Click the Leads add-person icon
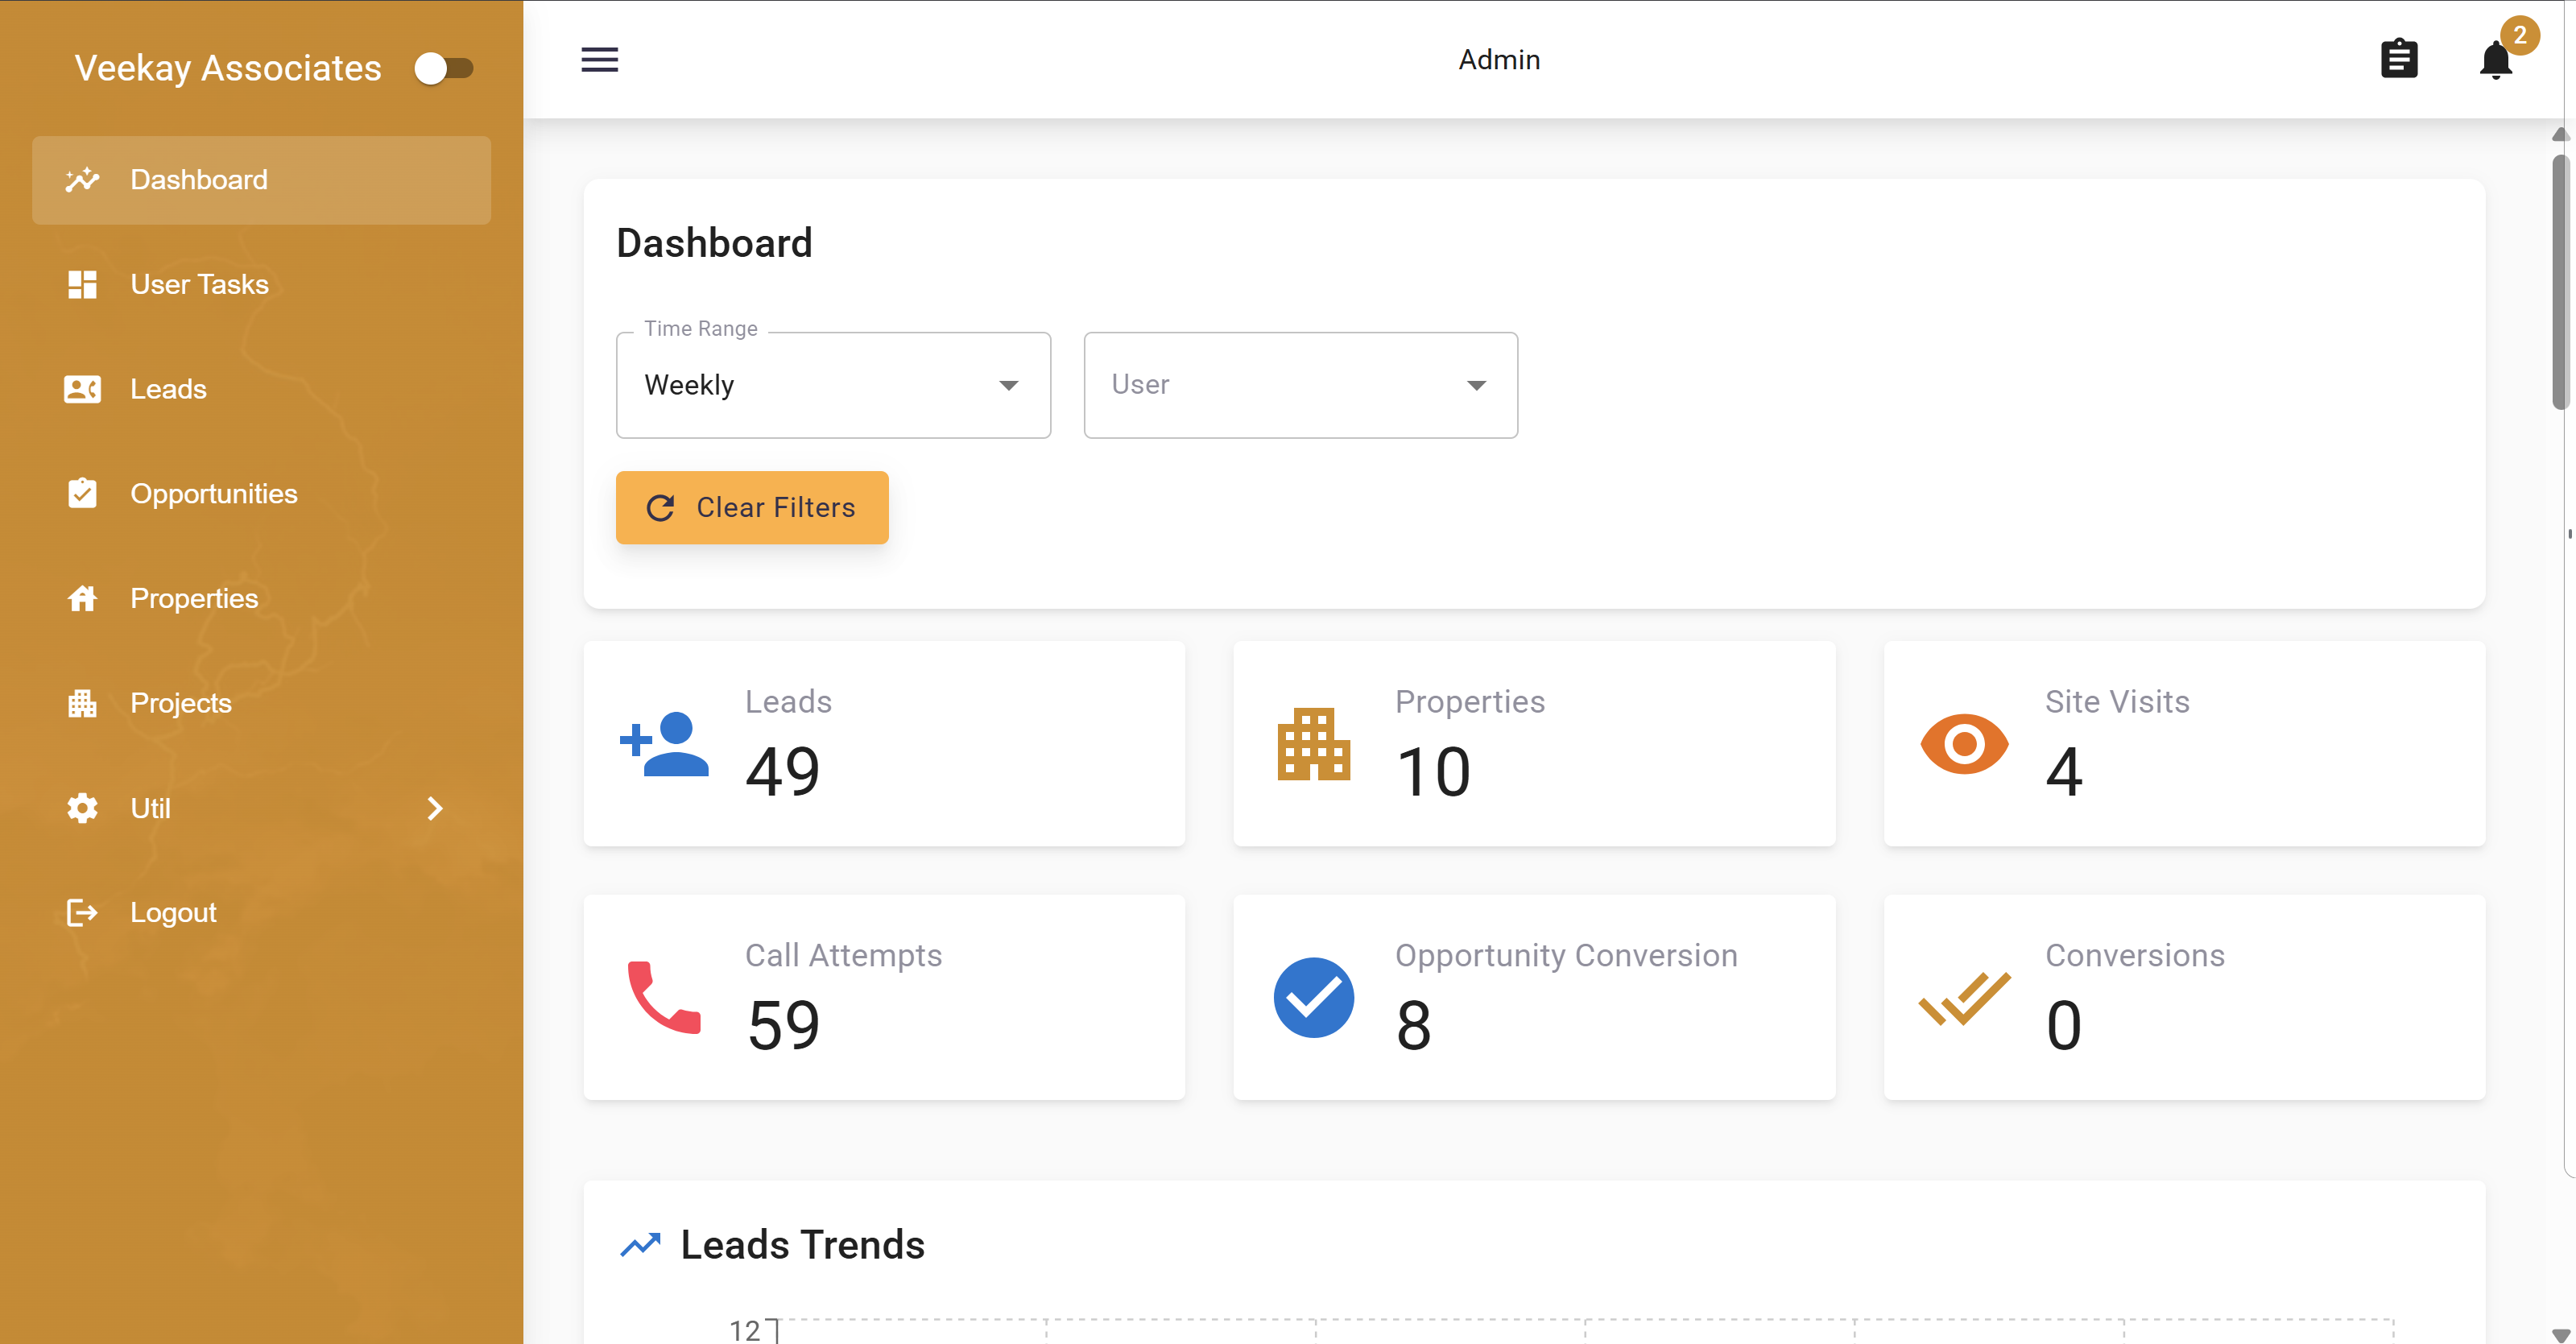 click(x=664, y=744)
